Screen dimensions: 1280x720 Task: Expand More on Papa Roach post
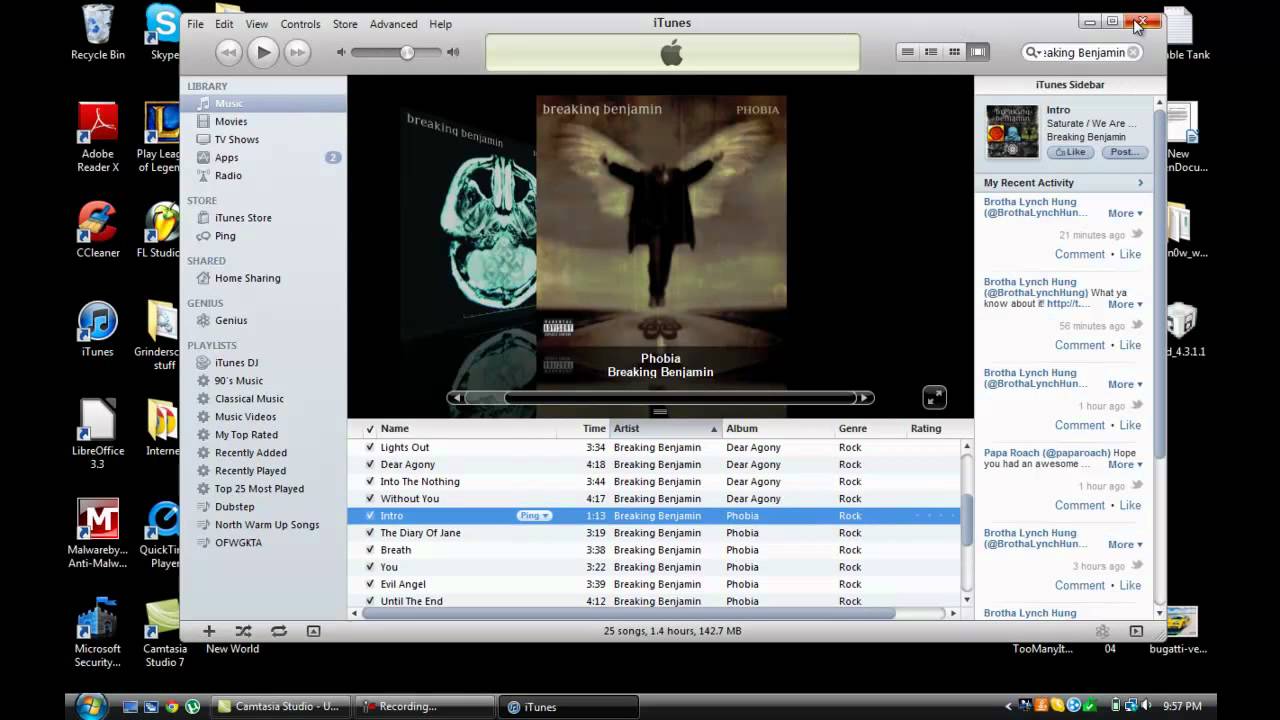(1125, 464)
